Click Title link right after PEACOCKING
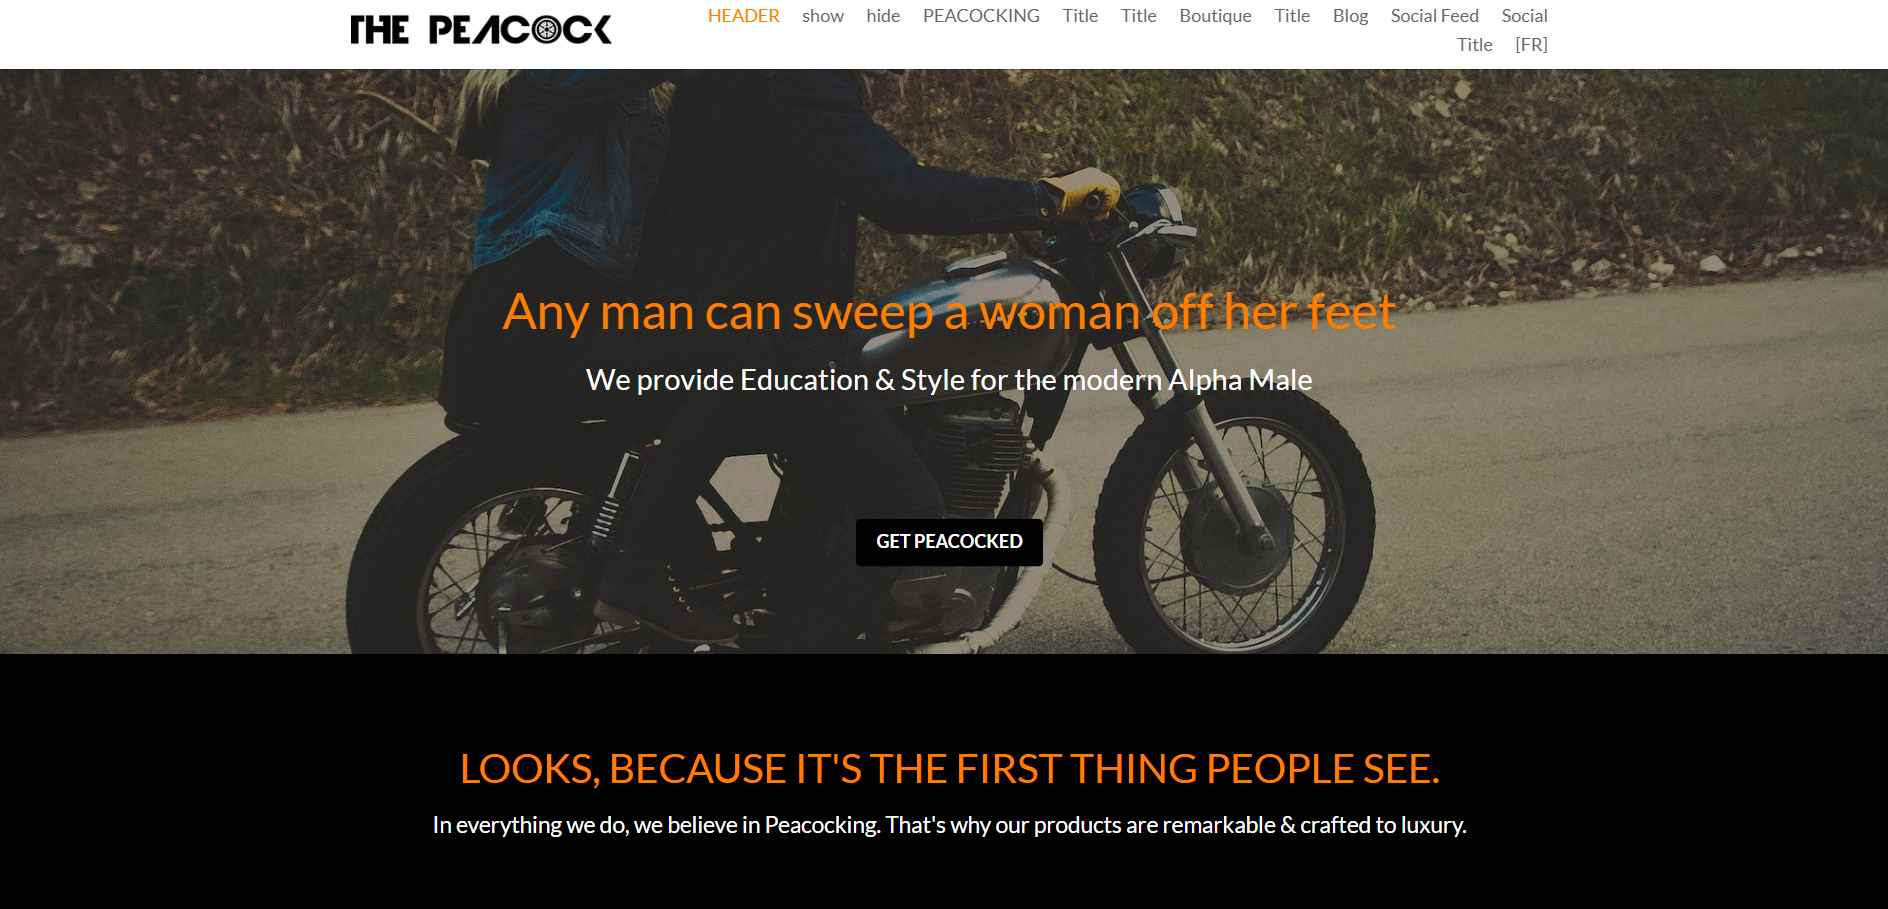Viewport: 1888px width, 909px height. (x=1080, y=16)
